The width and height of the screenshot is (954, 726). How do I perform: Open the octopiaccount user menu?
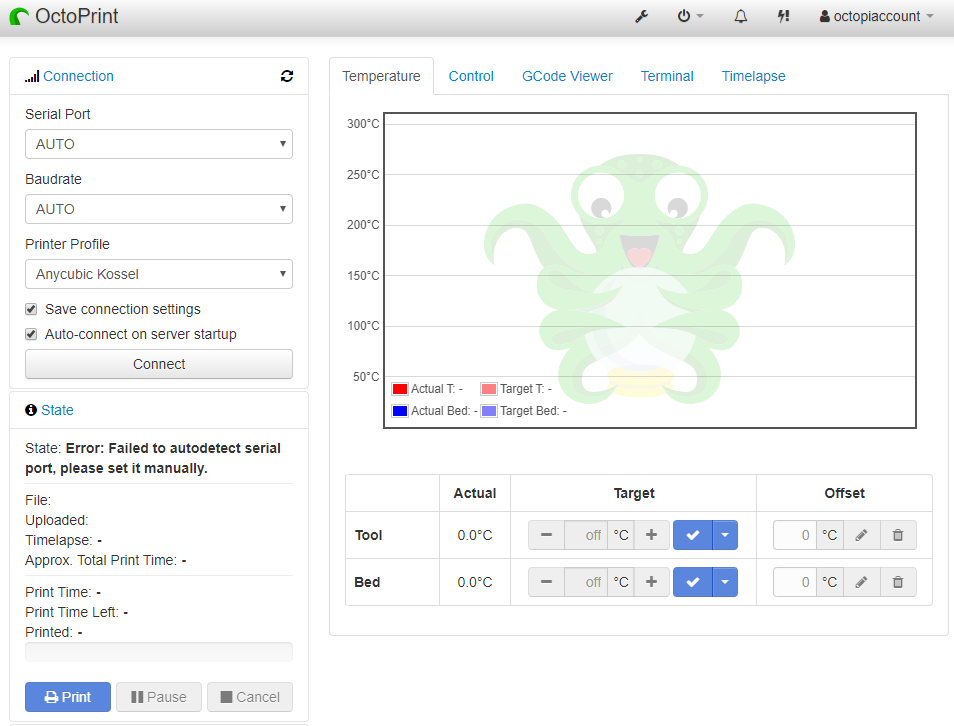876,16
